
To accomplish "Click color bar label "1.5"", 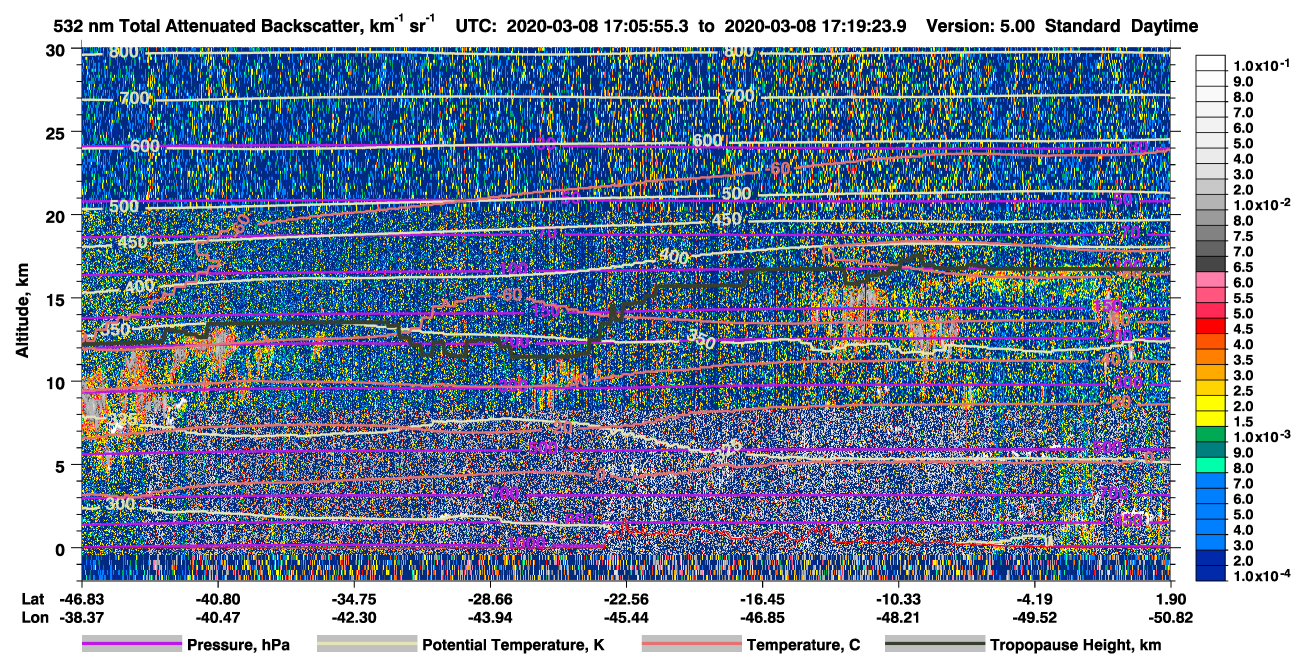I will point(1243,422).
